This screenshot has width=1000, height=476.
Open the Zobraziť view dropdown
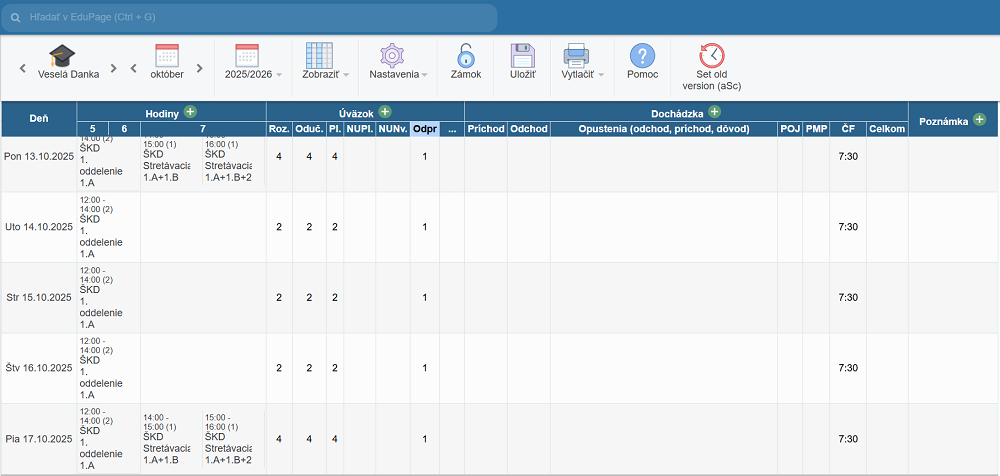[325, 75]
